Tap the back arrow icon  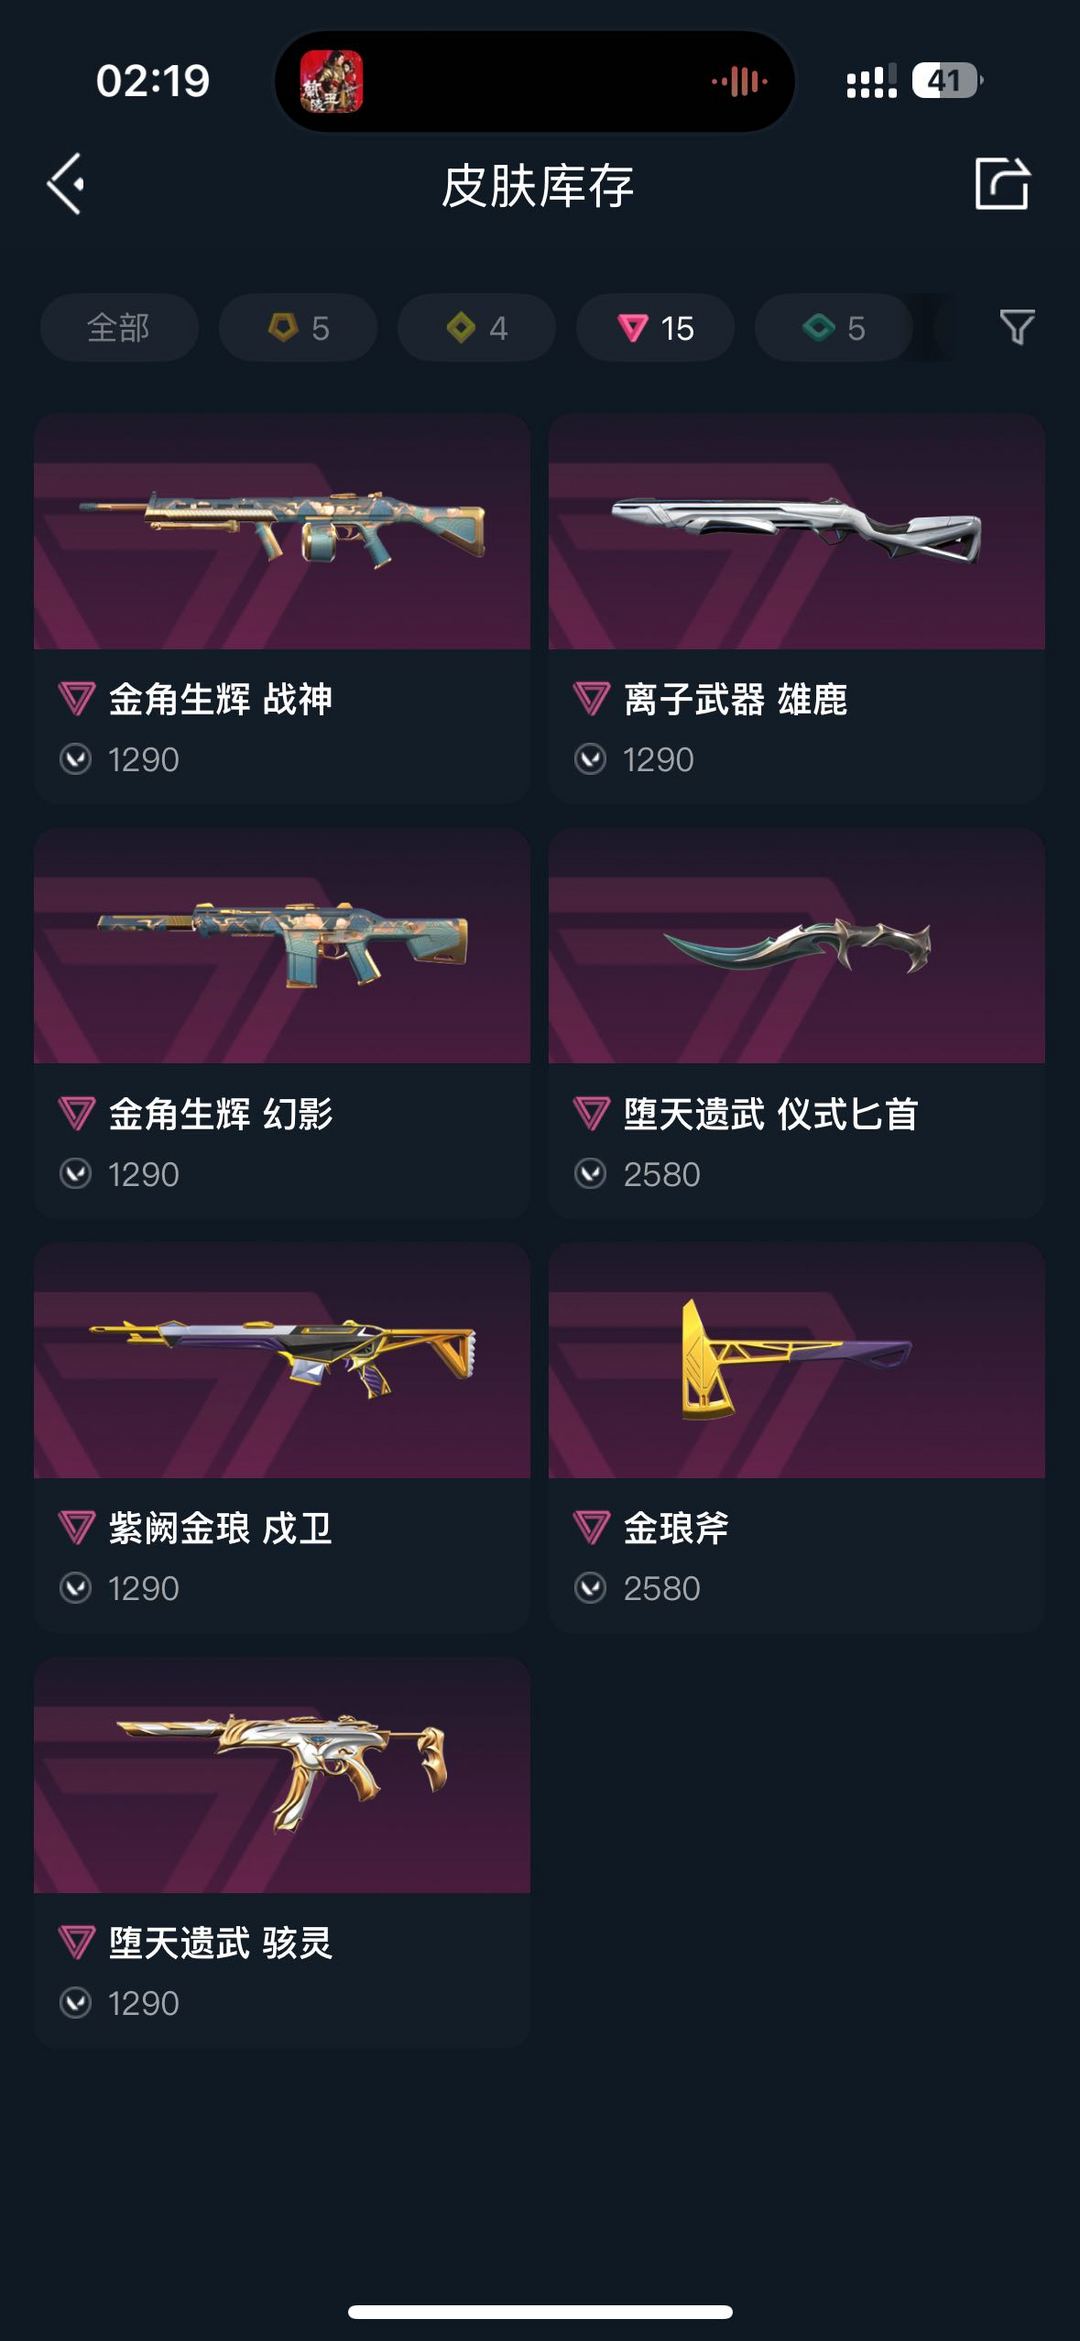coord(66,184)
